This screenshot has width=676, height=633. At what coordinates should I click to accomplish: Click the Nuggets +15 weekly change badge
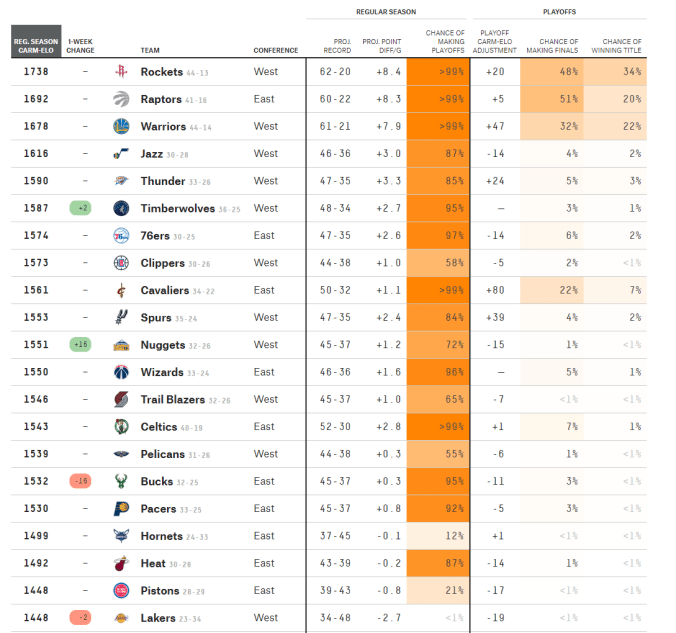[x=80, y=345]
